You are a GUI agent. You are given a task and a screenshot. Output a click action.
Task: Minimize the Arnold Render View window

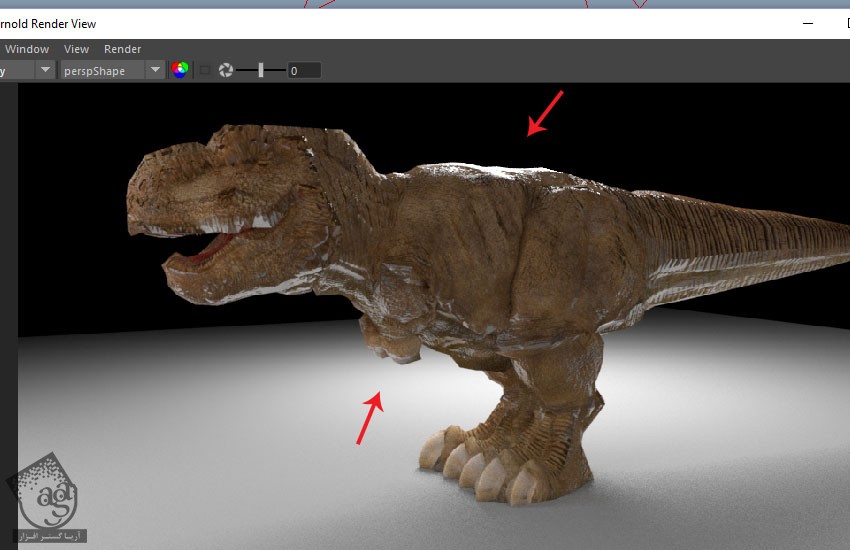click(808, 24)
